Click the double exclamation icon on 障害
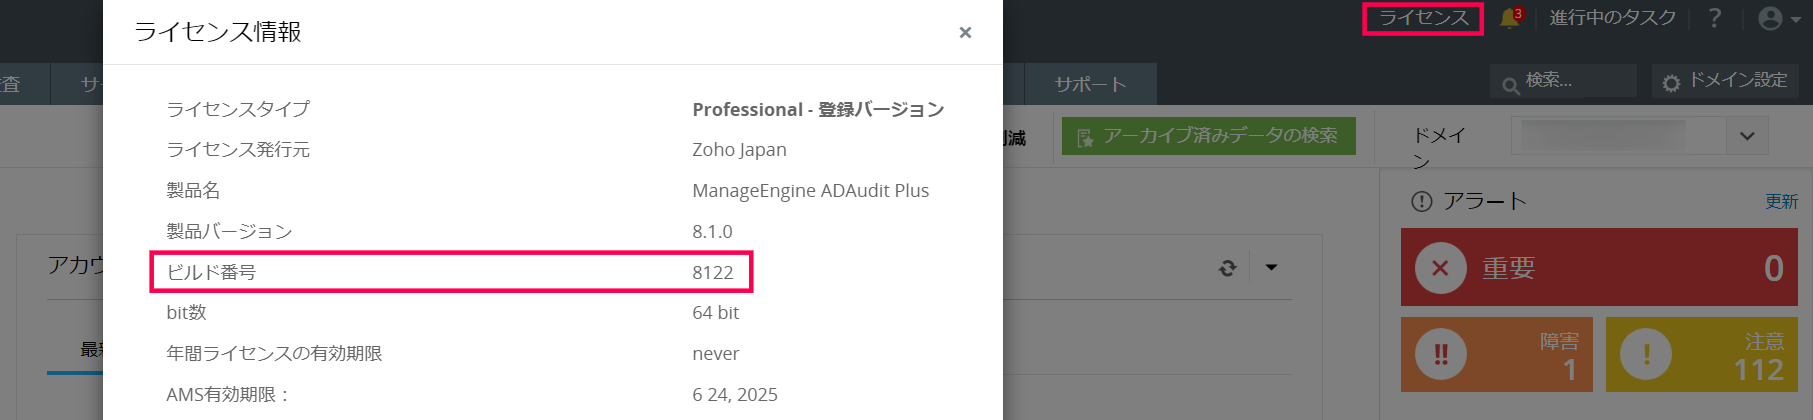Viewport: 1813px width, 420px height. 1440,354
